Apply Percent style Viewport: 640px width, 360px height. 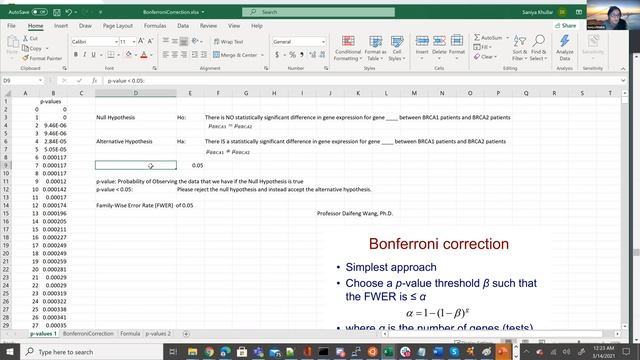292,55
